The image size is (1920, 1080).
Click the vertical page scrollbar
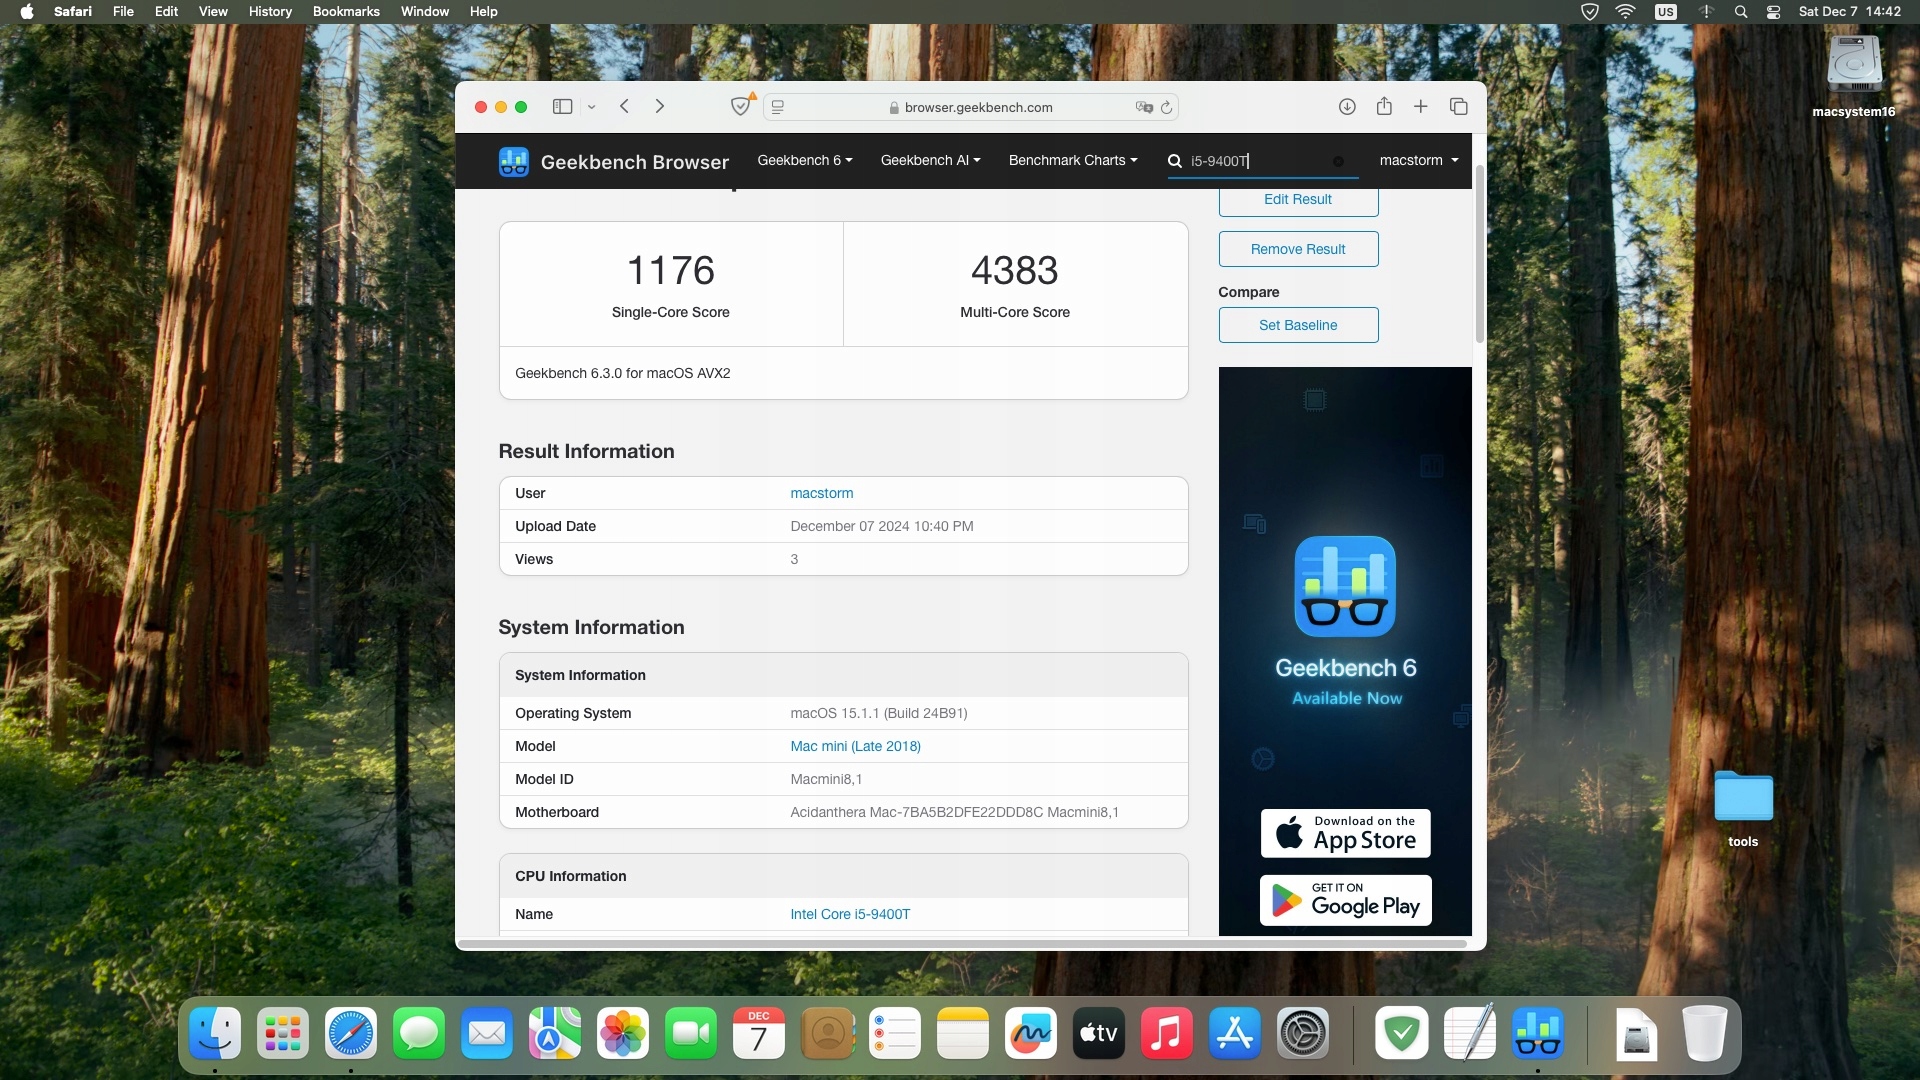(1479, 255)
